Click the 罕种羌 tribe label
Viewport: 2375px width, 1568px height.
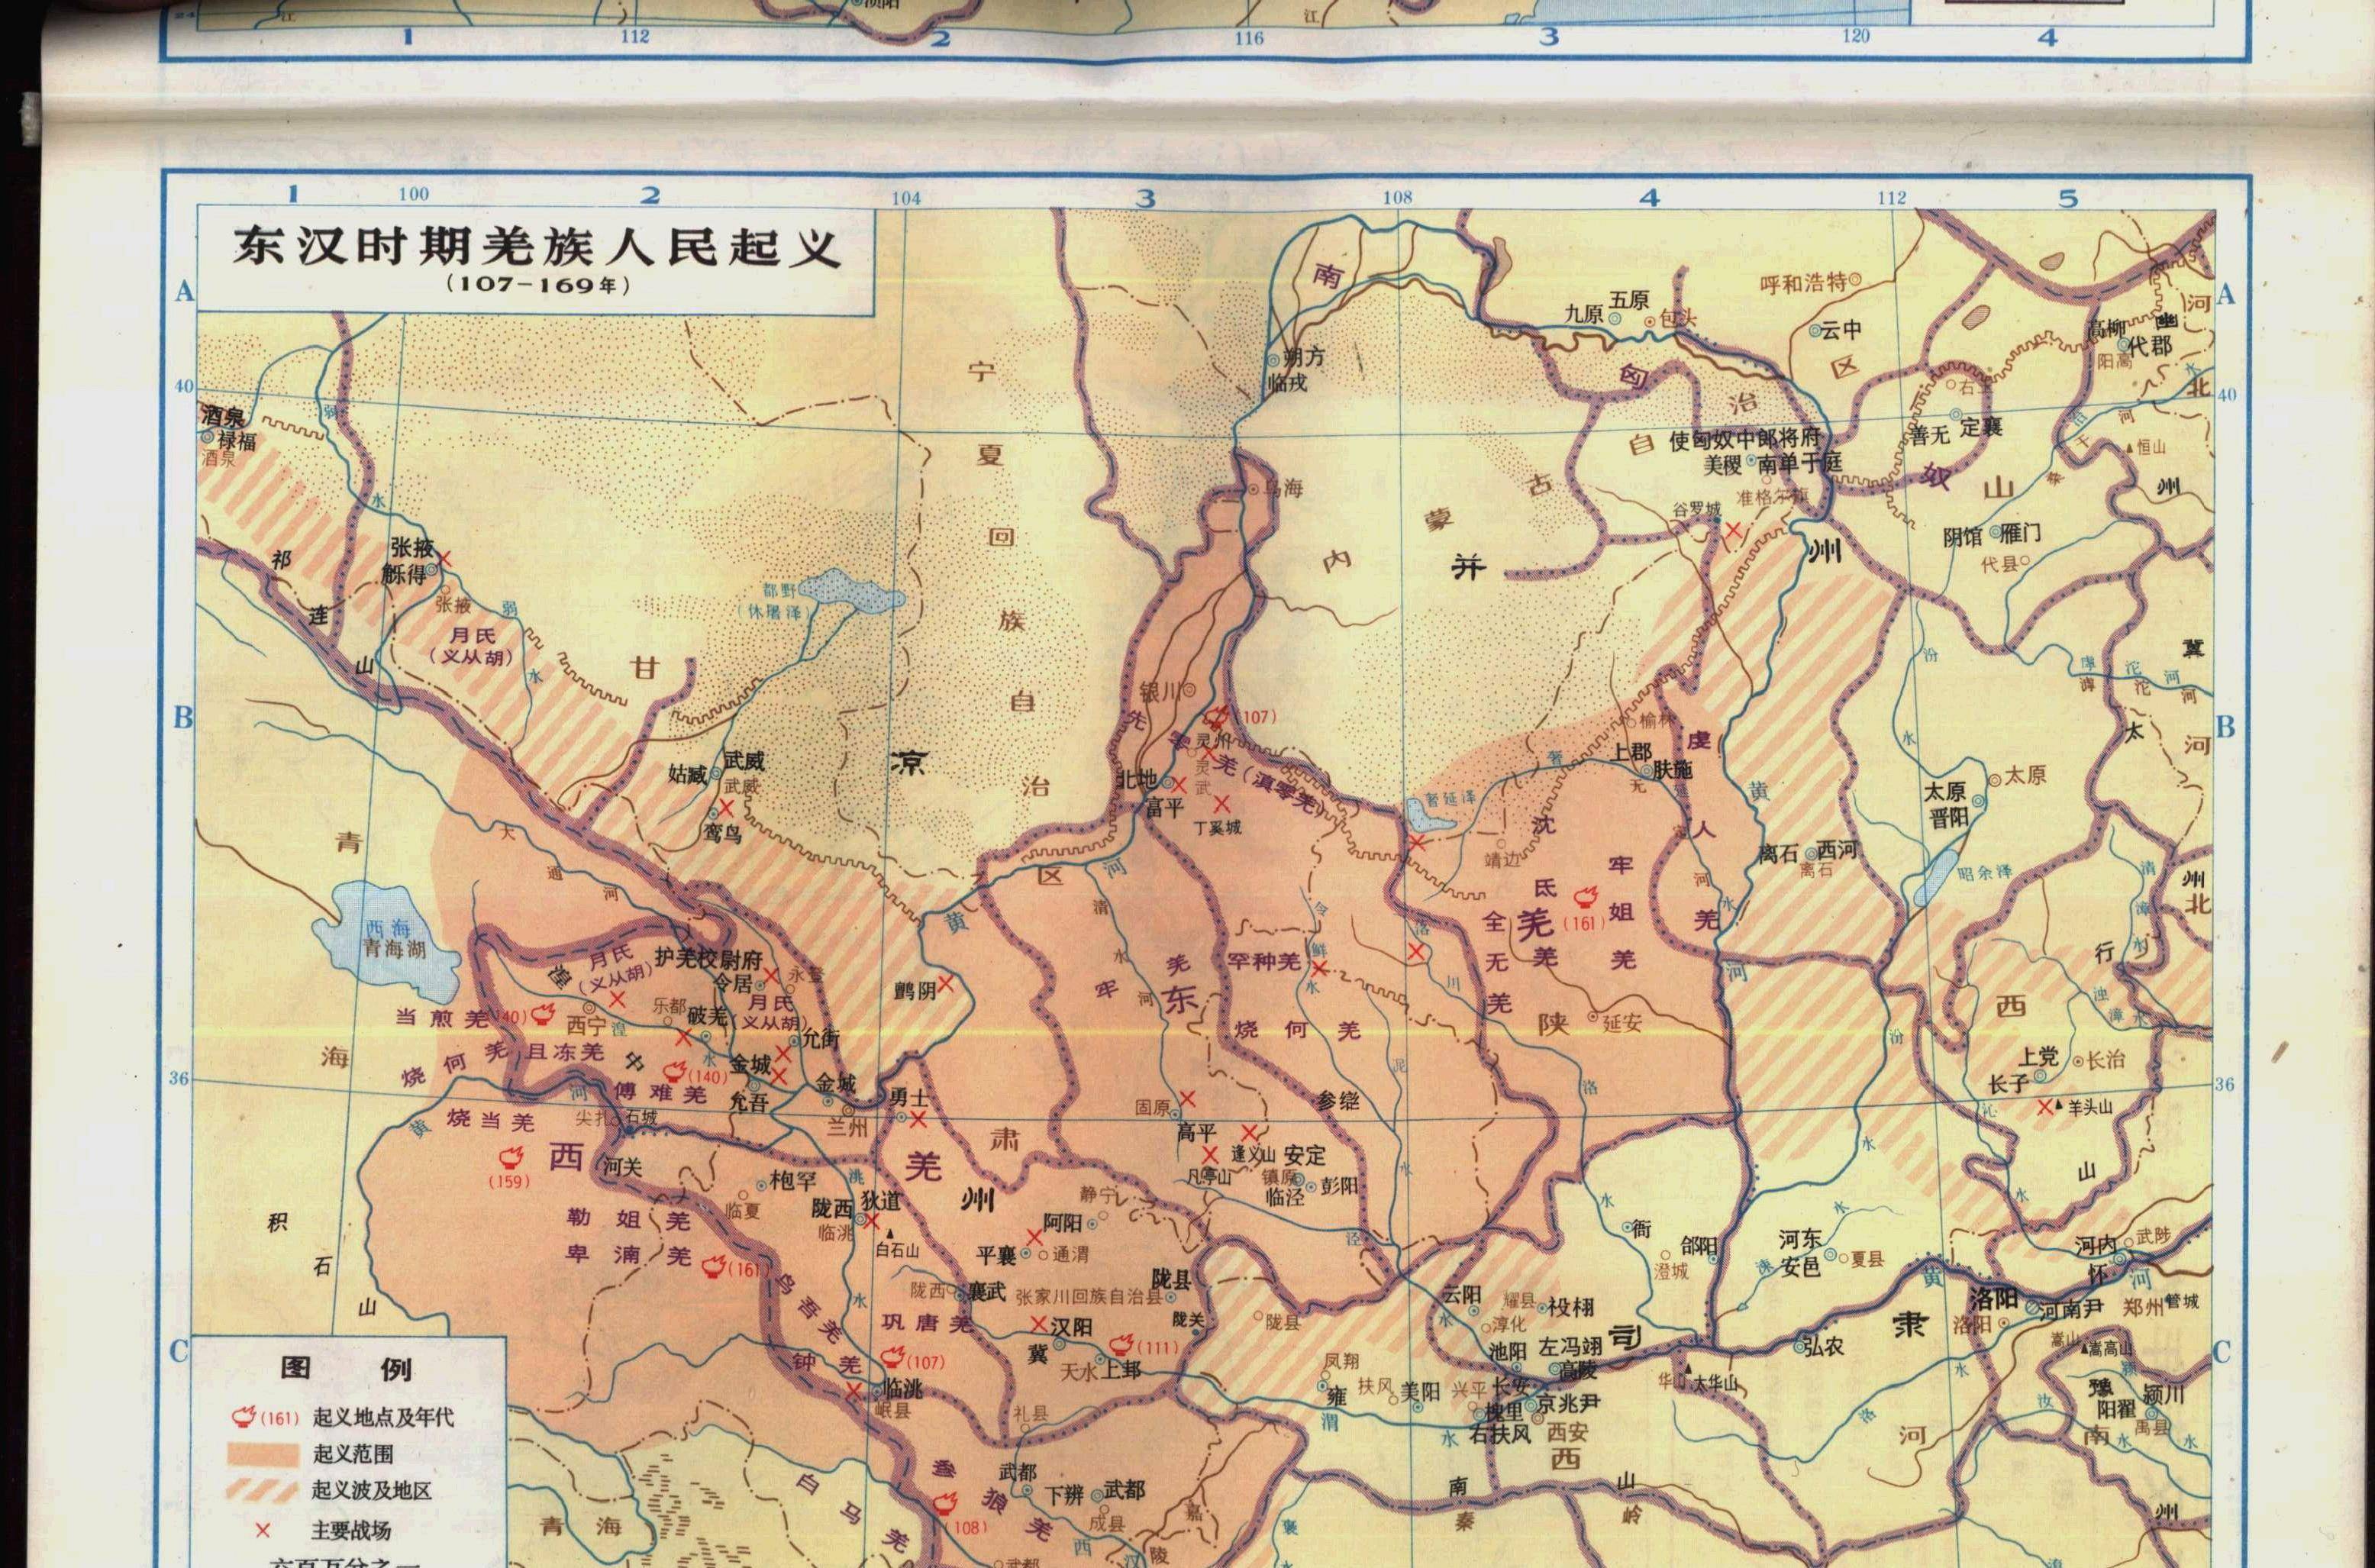(x=1266, y=960)
